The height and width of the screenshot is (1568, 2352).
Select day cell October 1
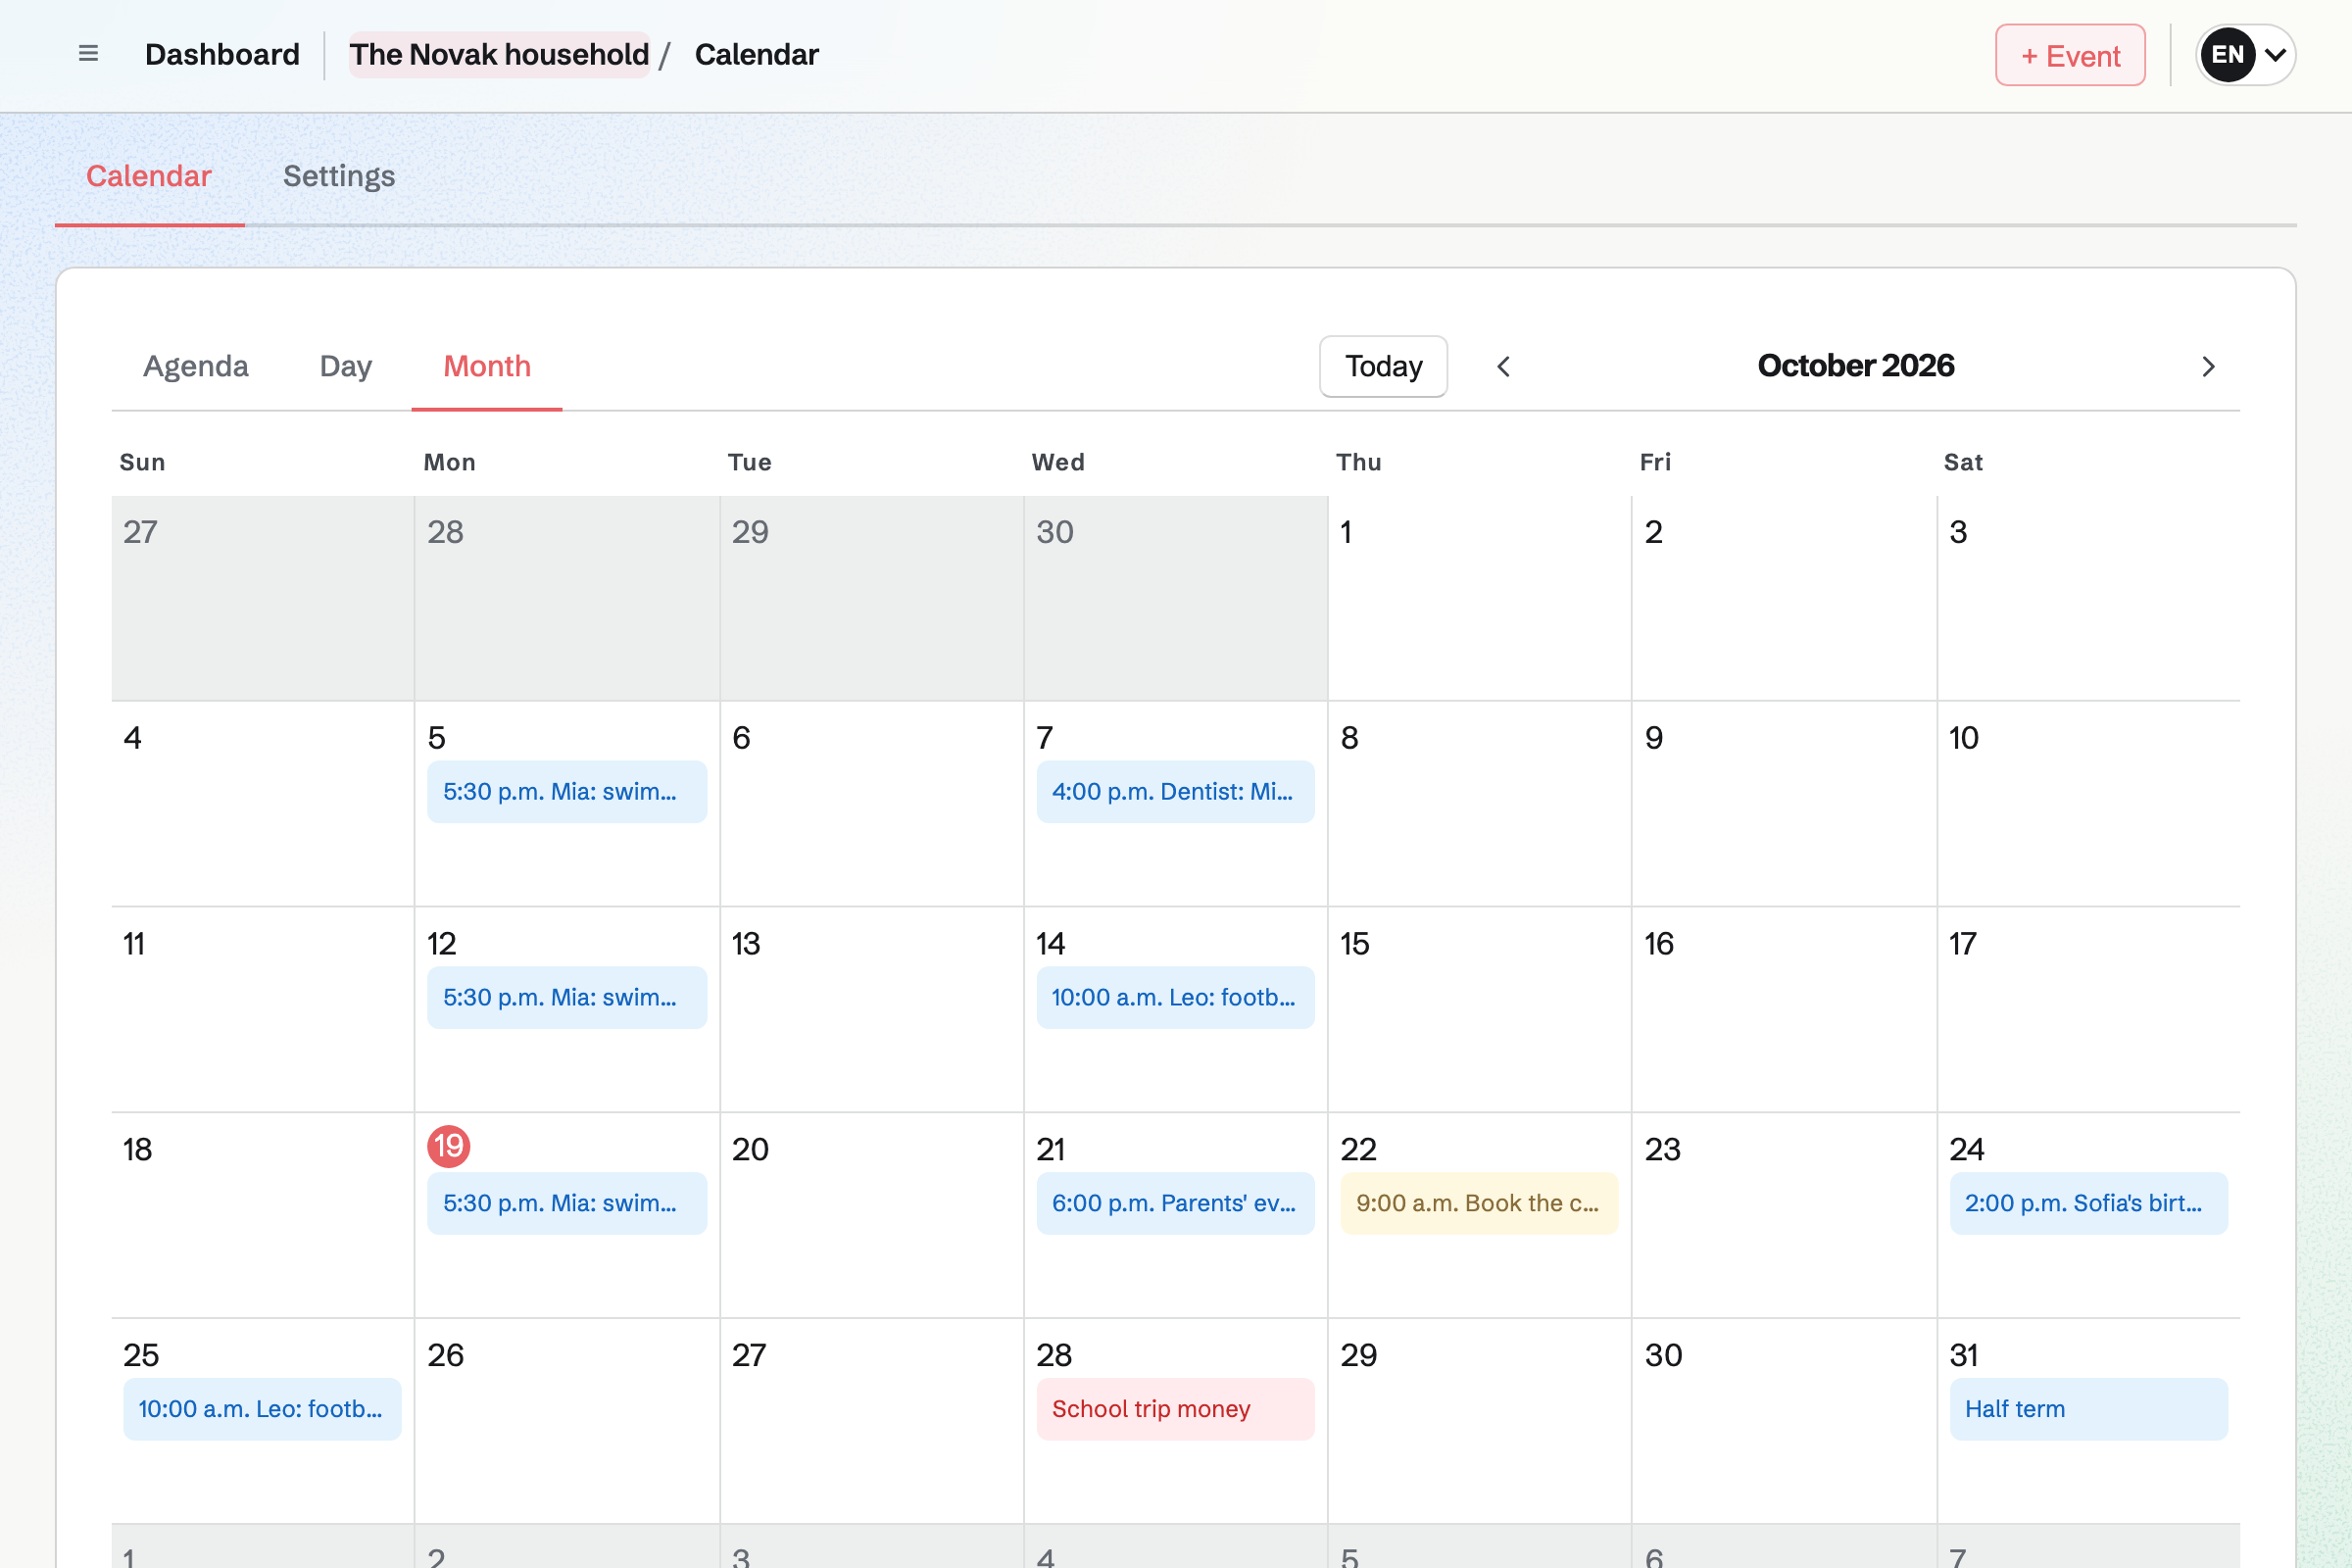tap(1480, 598)
